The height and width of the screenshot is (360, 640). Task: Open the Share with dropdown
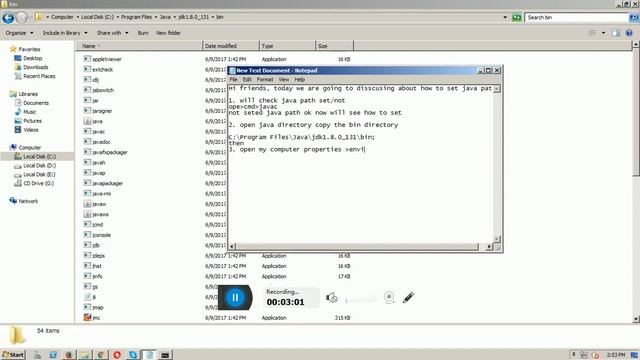(x=112, y=33)
